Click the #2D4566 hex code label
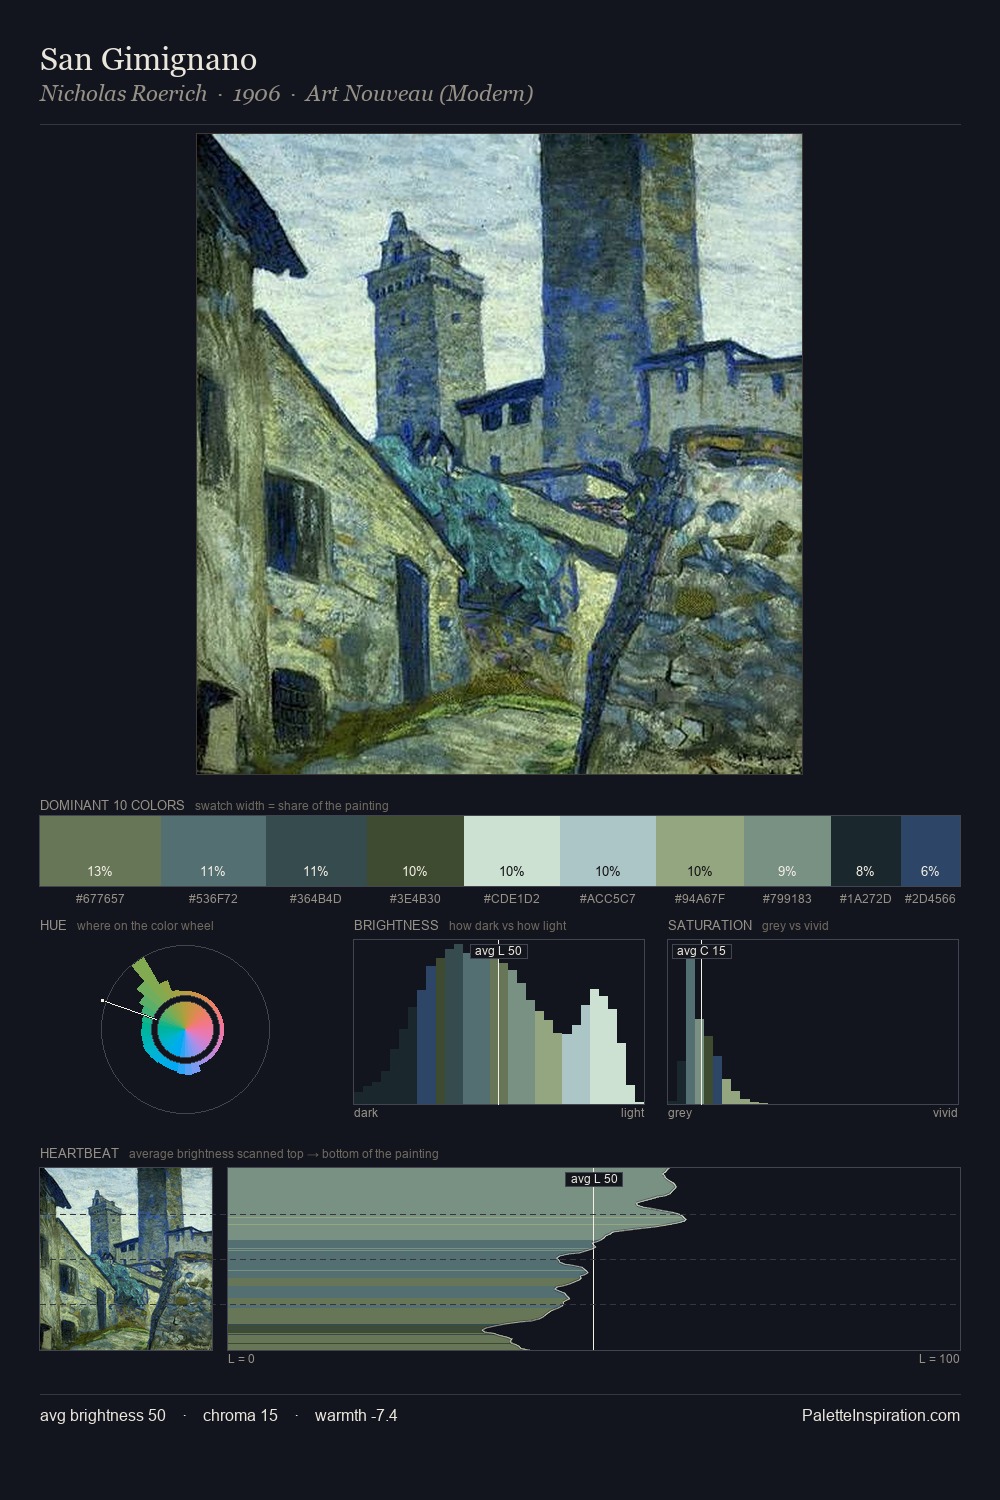This screenshot has height=1500, width=1000. coord(930,899)
